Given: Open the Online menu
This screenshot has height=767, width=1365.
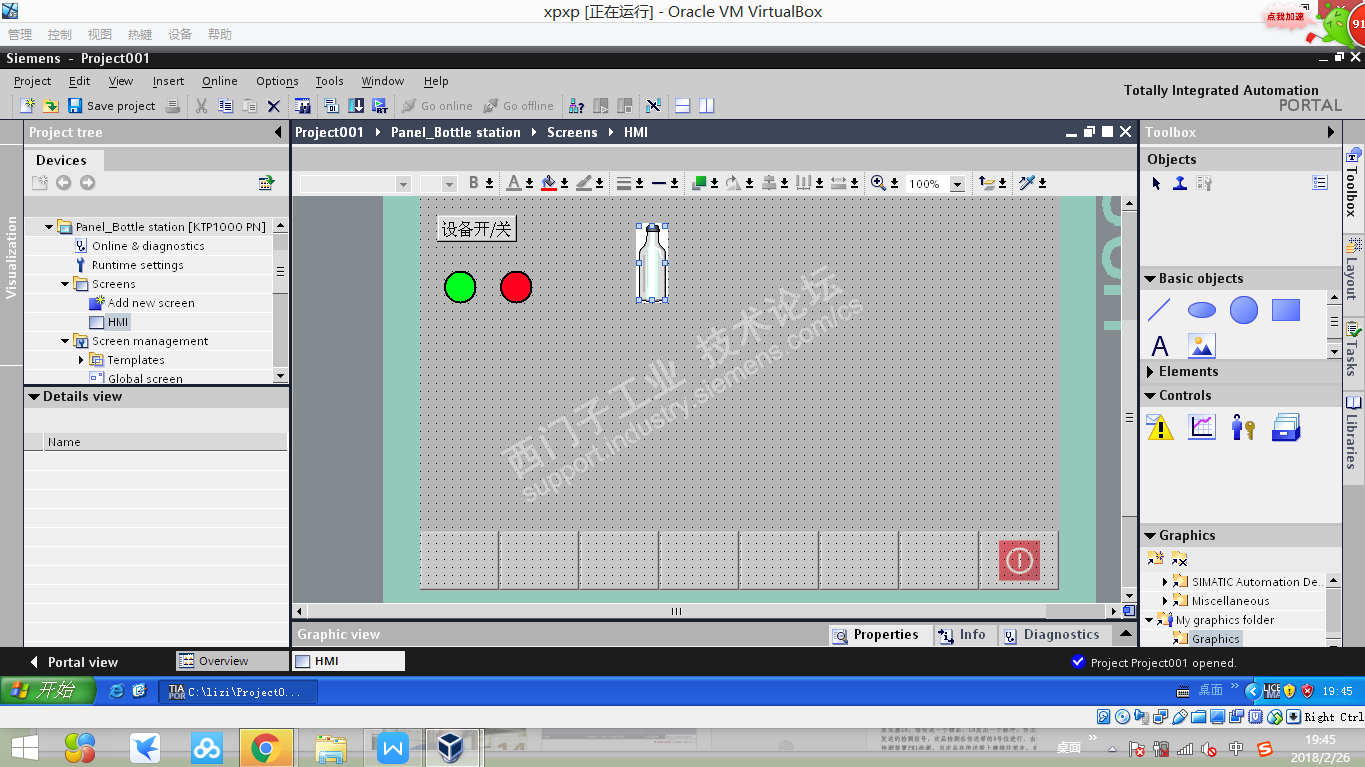Looking at the screenshot, I should (x=219, y=81).
